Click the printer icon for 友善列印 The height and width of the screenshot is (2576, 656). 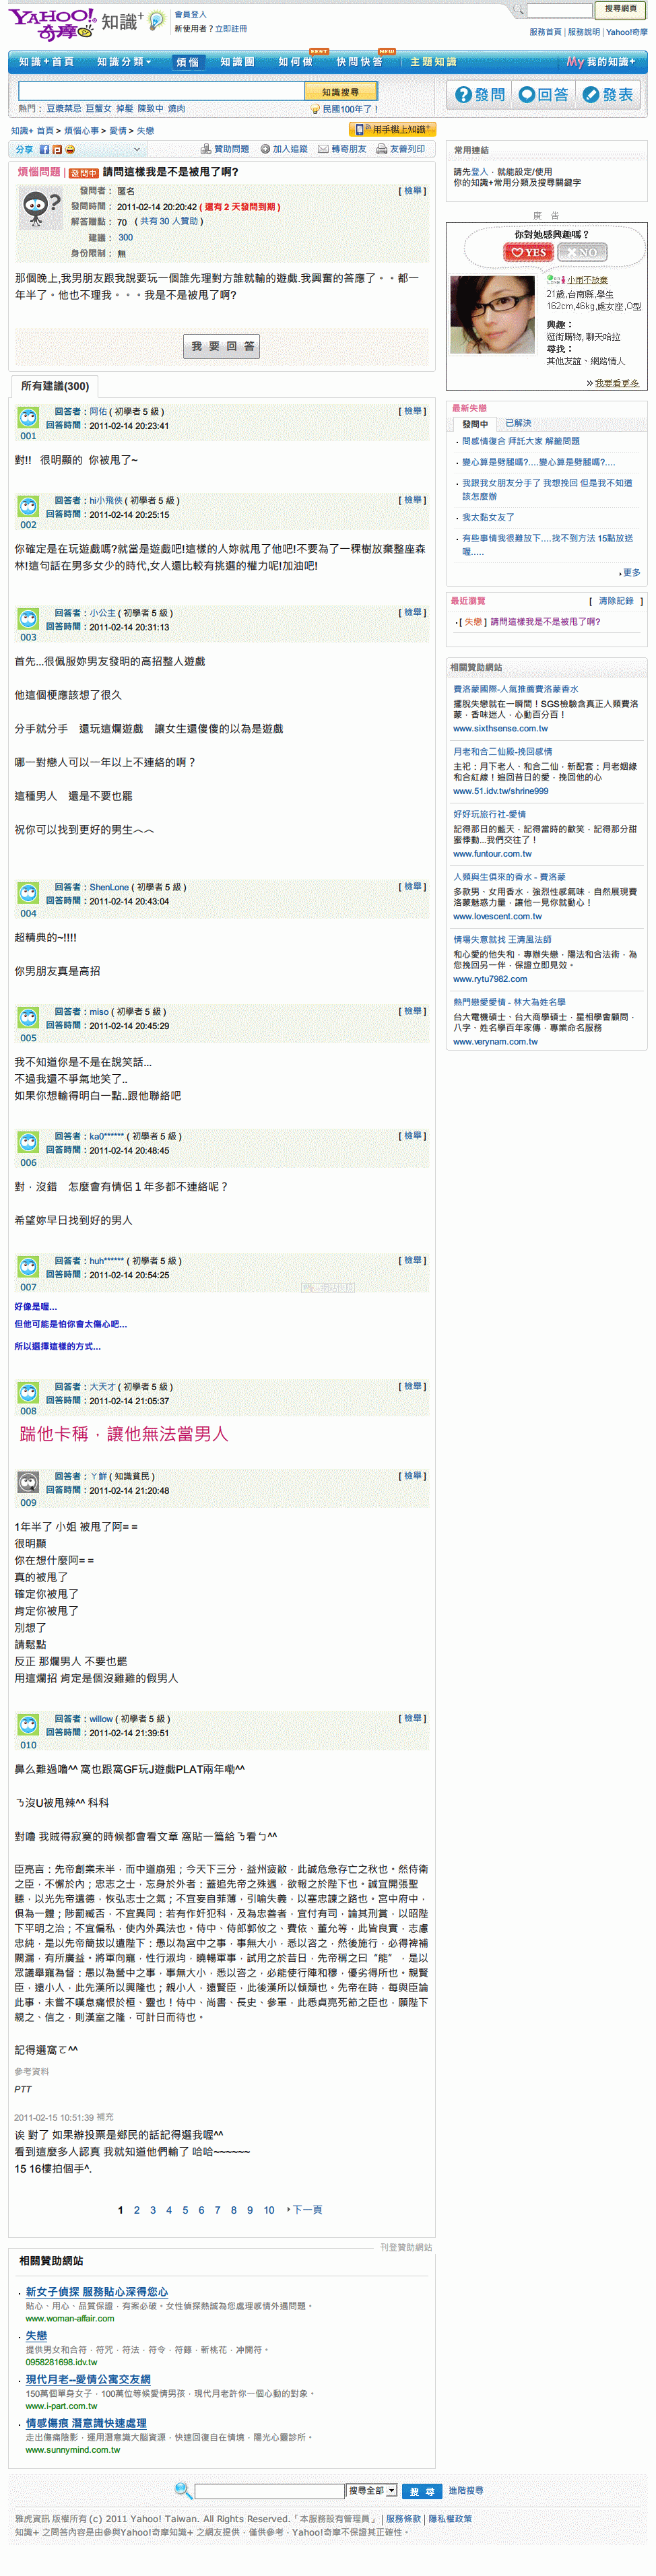tap(381, 149)
